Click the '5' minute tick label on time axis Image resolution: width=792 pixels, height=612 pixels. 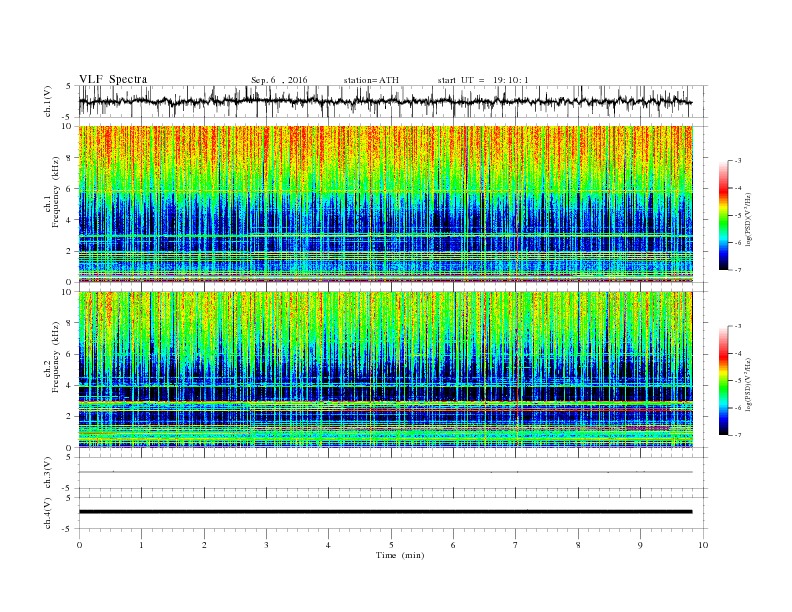coord(391,545)
